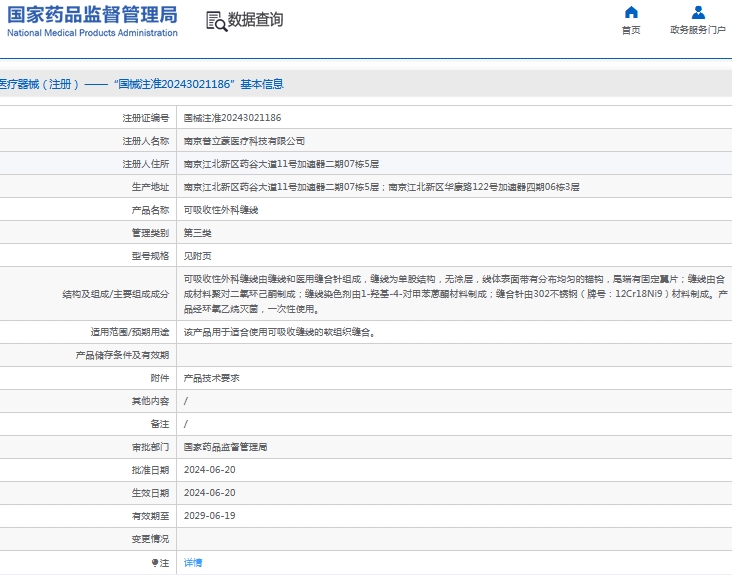Click the 数据查询 heading text

(x=255, y=20)
